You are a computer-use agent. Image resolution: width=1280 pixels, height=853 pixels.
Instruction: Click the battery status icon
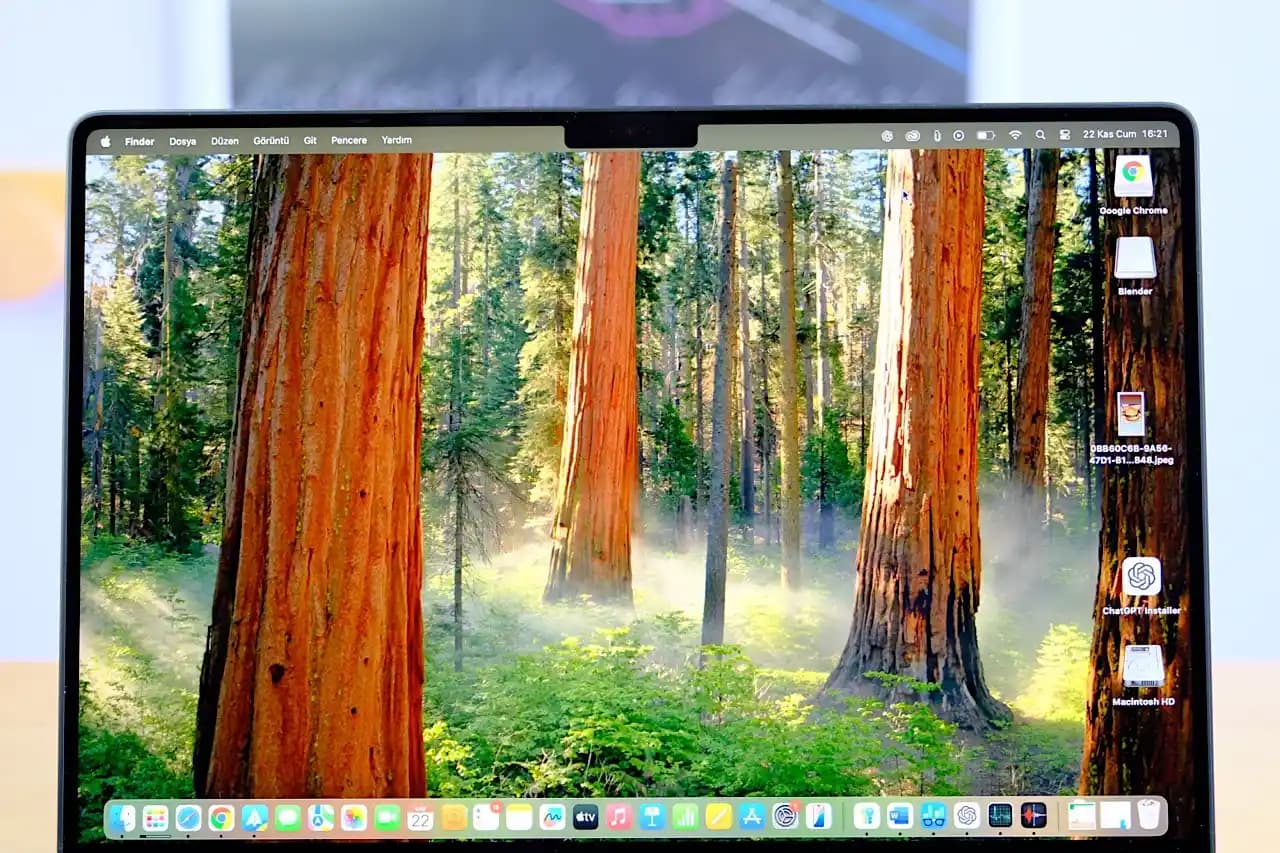(x=986, y=135)
